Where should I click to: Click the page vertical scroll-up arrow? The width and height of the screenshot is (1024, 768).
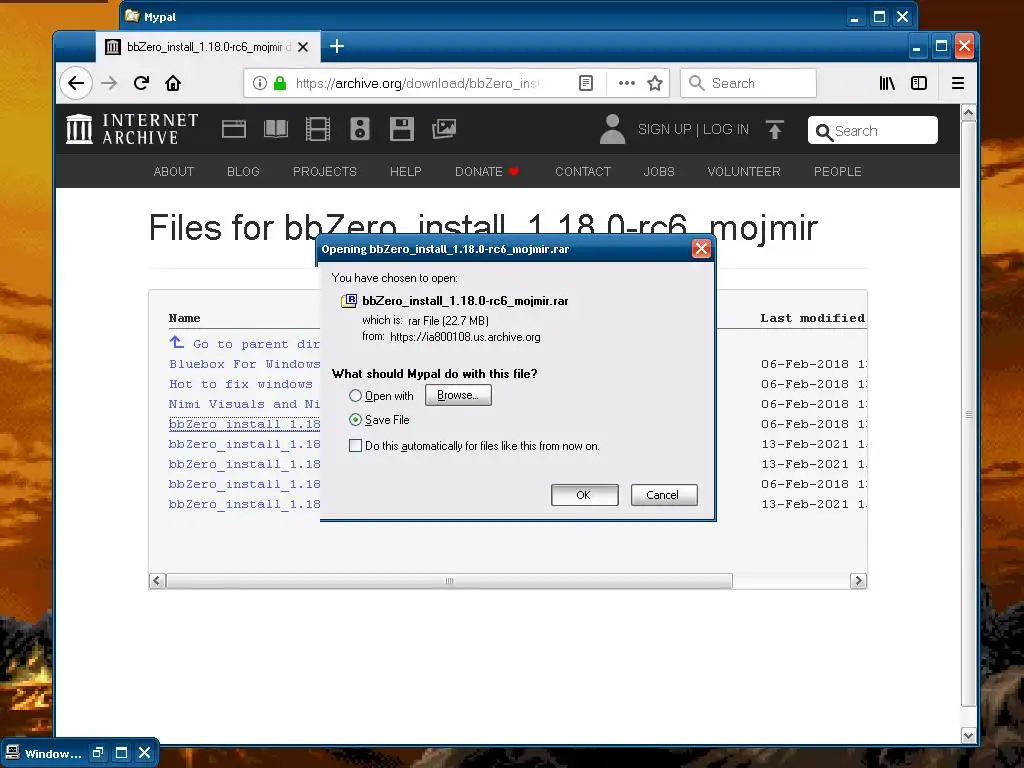pyautogui.click(x=968, y=112)
